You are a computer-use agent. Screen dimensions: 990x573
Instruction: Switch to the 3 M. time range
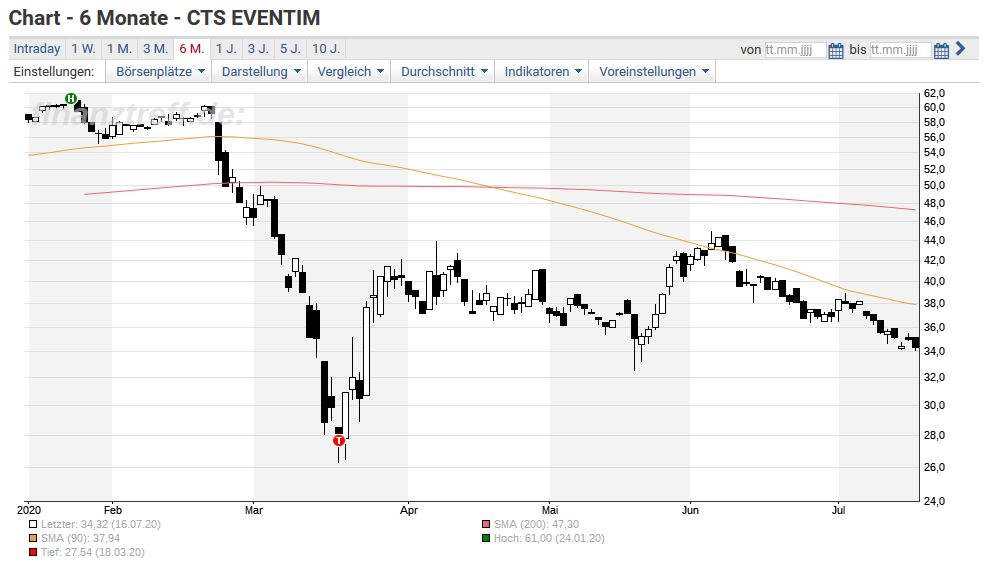coord(155,49)
